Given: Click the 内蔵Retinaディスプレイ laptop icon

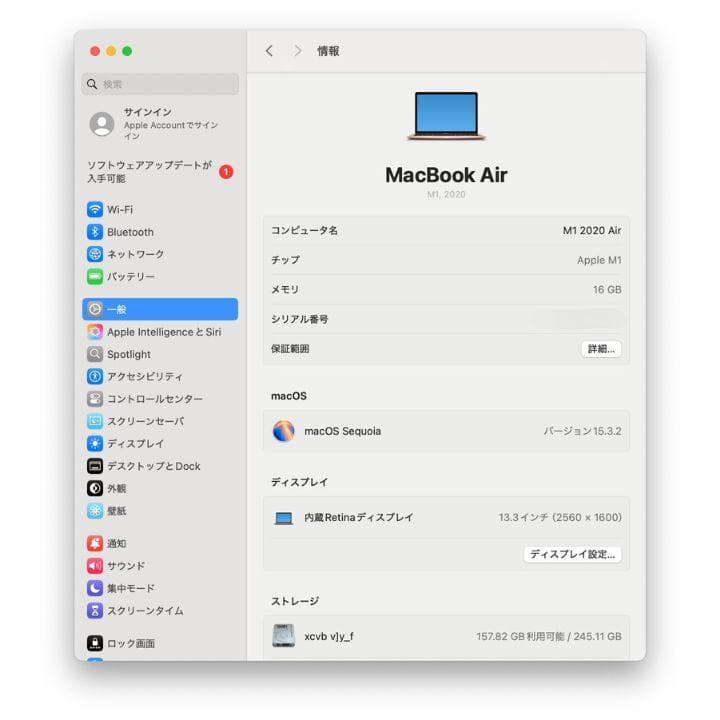Looking at the screenshot, I should click(x=283, y=518).
